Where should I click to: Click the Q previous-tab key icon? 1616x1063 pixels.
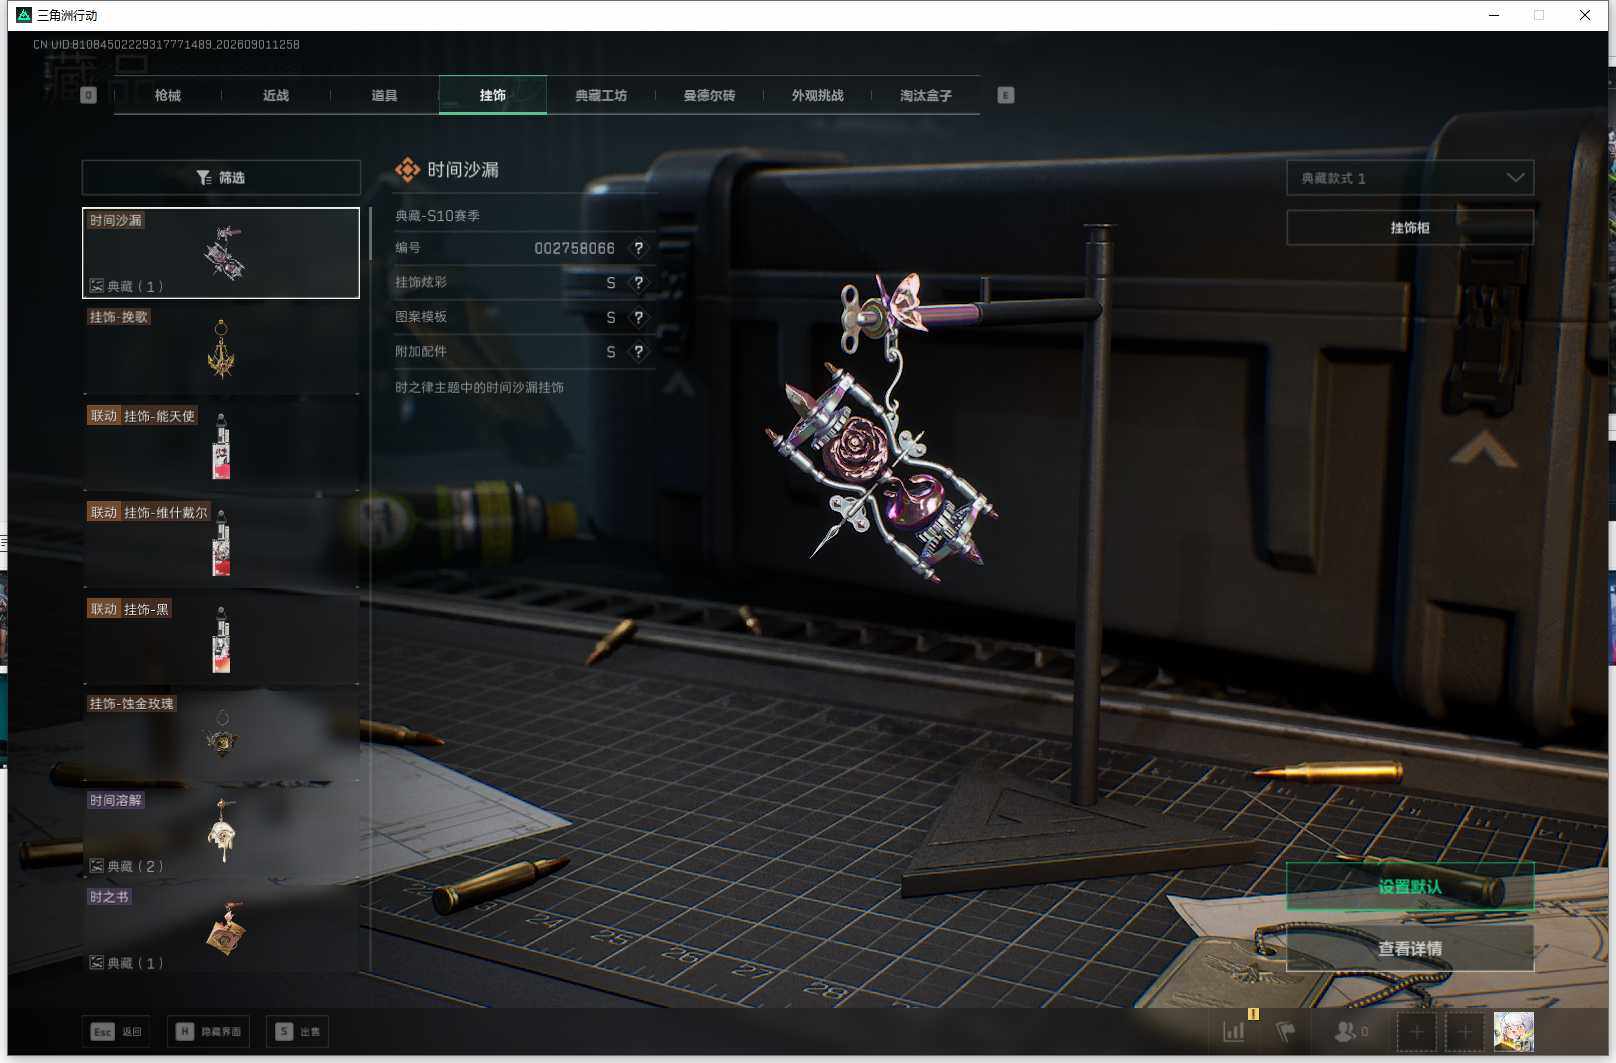[x=89, y=95]
